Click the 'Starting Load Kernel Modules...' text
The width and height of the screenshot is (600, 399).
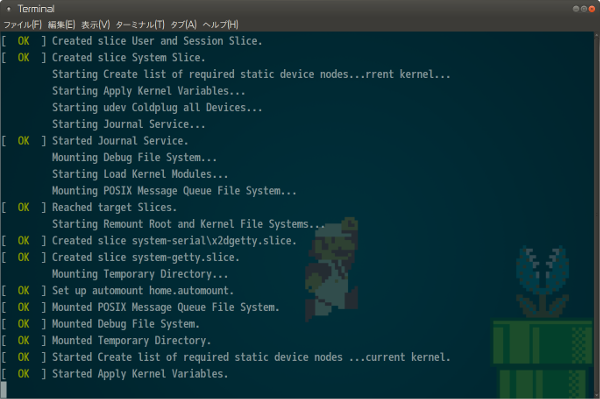pyautogui.click(x=140, y=174)
